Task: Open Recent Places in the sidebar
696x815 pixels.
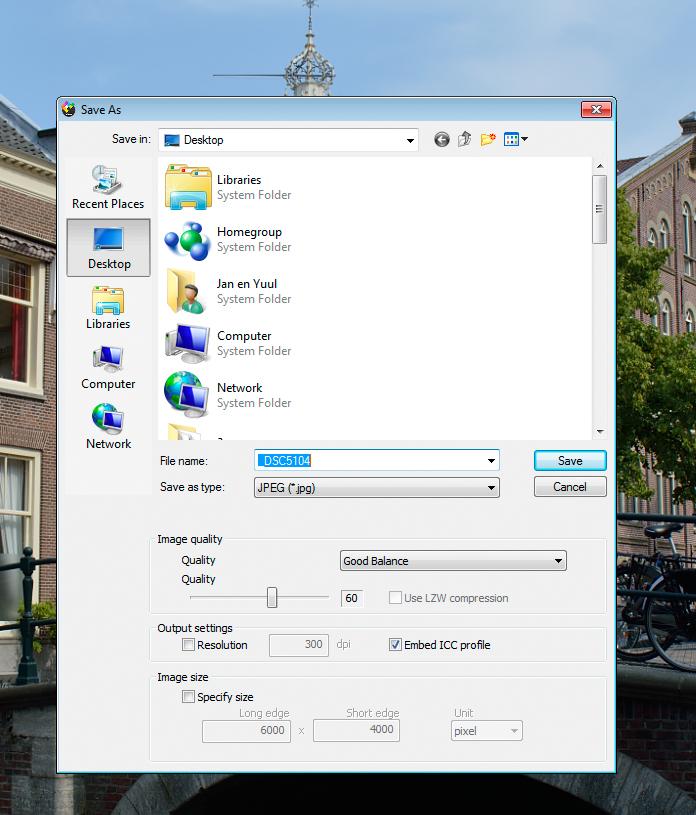Action: [x=108, y=187]
